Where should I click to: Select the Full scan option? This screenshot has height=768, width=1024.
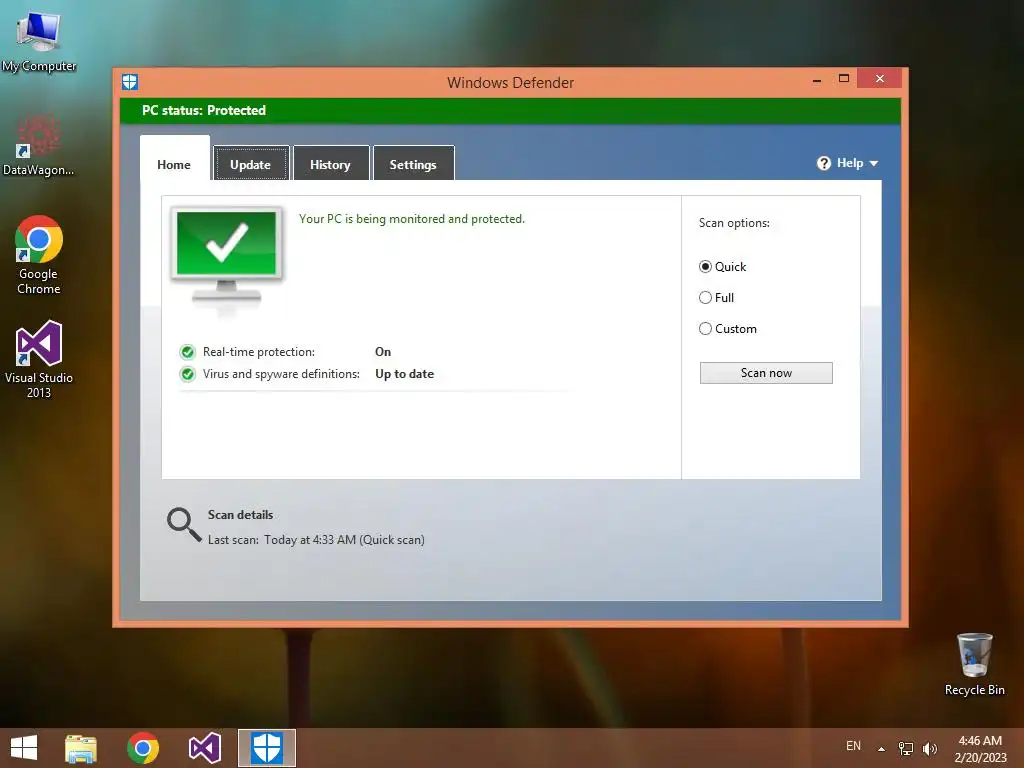tap(716, 298)
